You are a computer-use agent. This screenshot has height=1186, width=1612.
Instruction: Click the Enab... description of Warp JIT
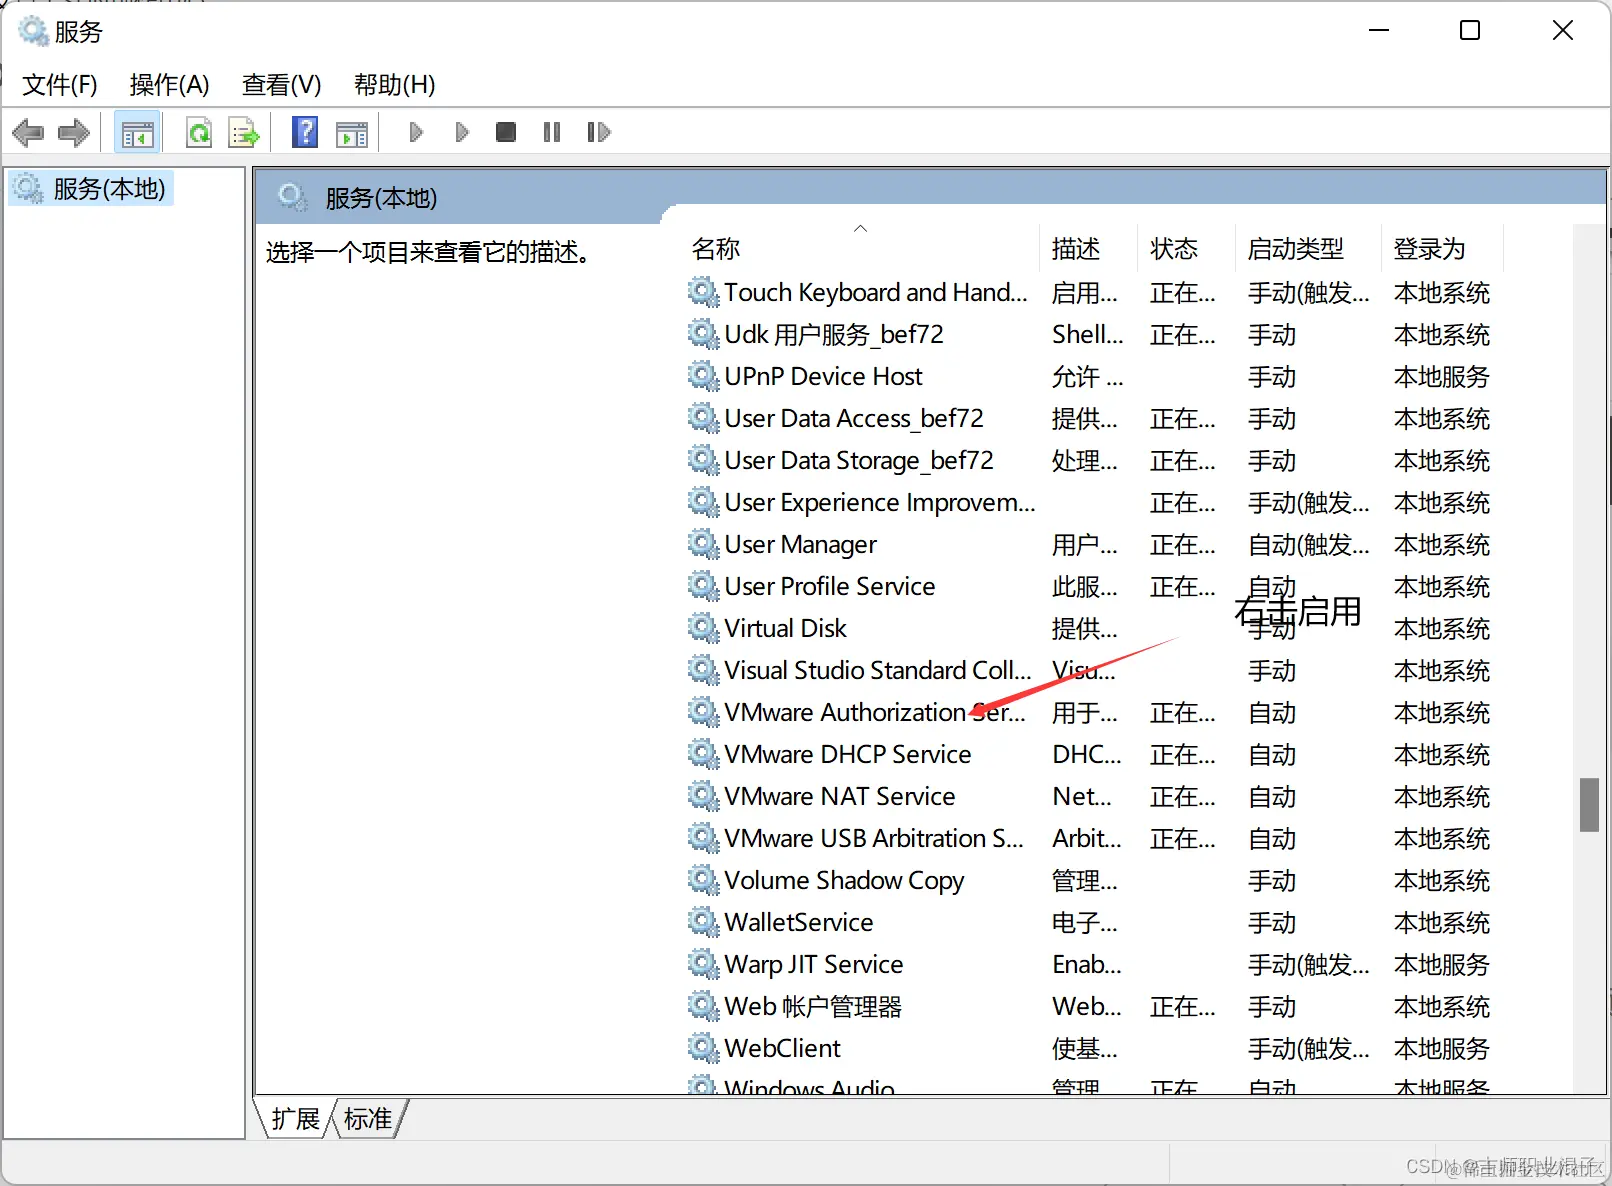[x=1087, y=964]
